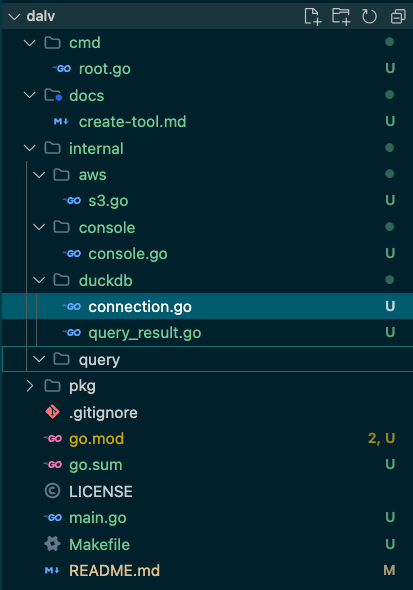413x590 pixels.
Task: Collapse the docs folder chevron
Action: coord(29,95)
